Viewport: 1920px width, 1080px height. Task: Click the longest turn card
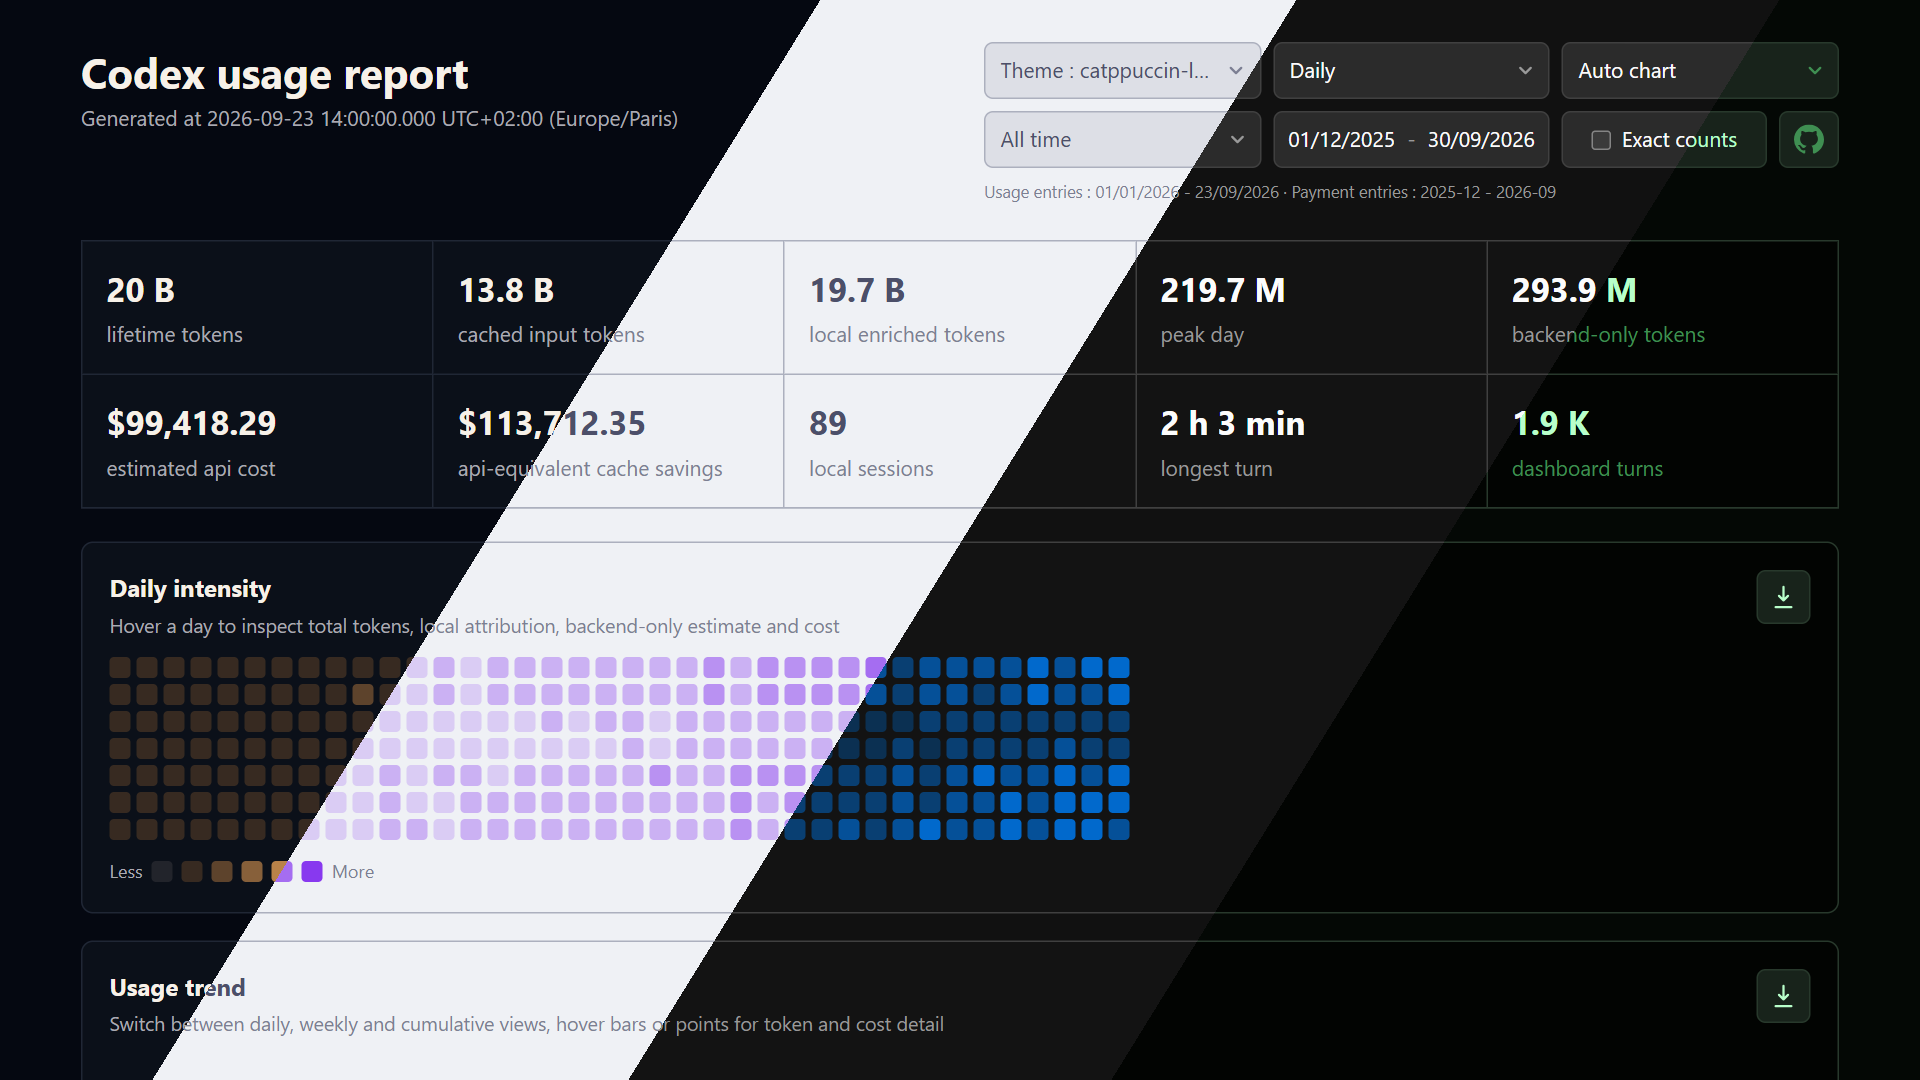tap(1311, 441)
